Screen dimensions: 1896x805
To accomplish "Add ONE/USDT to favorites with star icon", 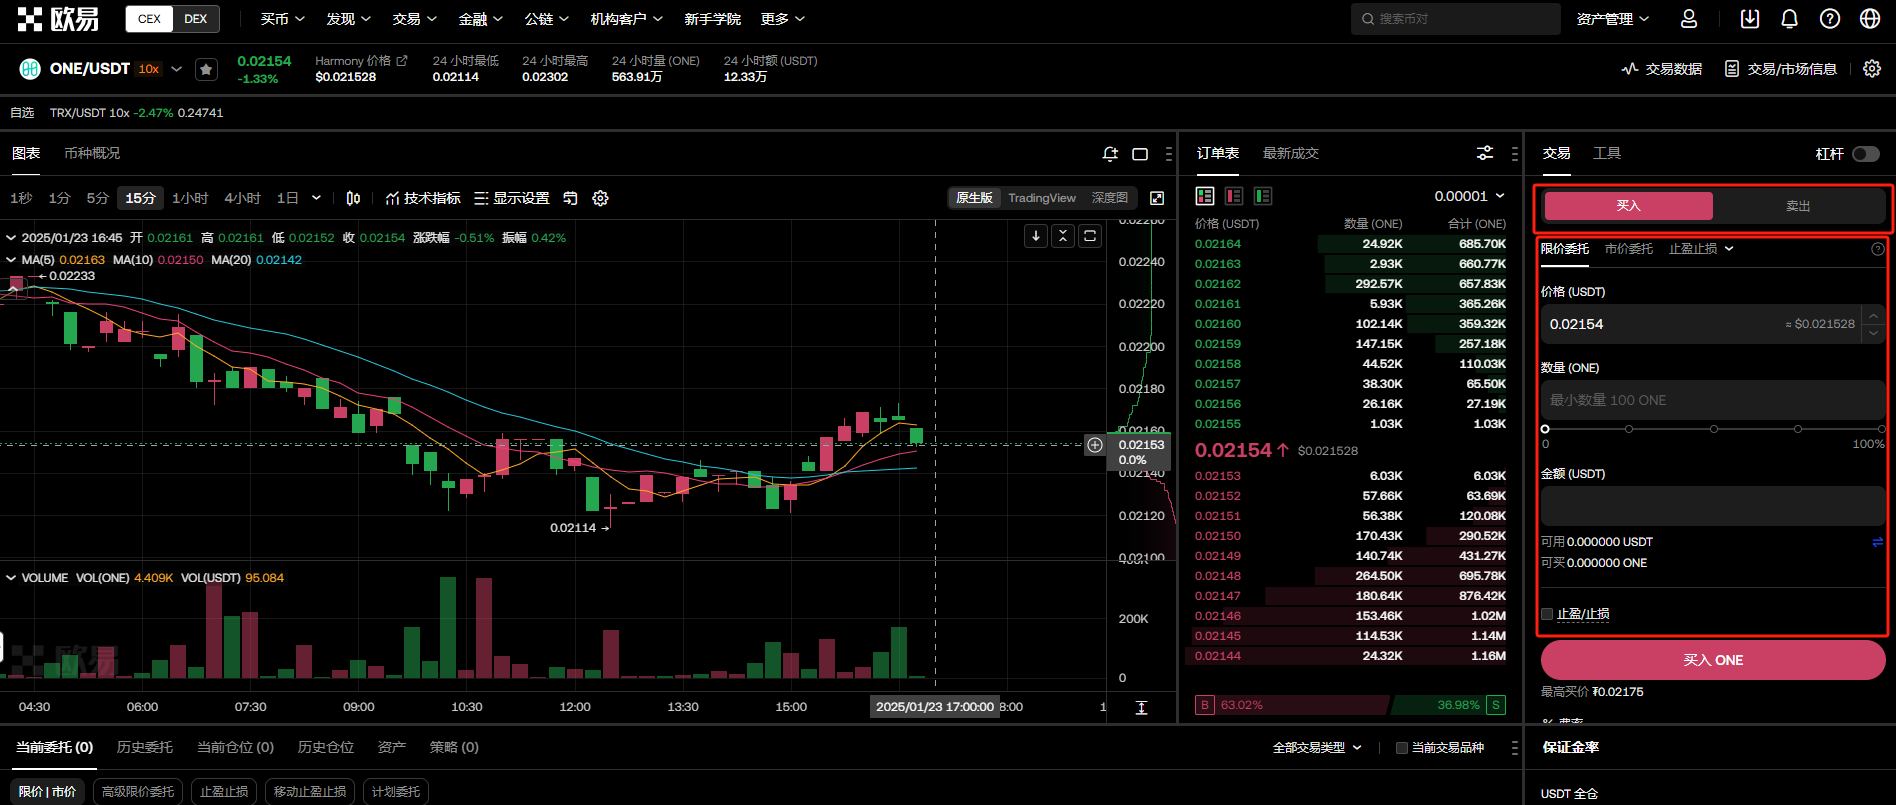I will click(206, 69).
